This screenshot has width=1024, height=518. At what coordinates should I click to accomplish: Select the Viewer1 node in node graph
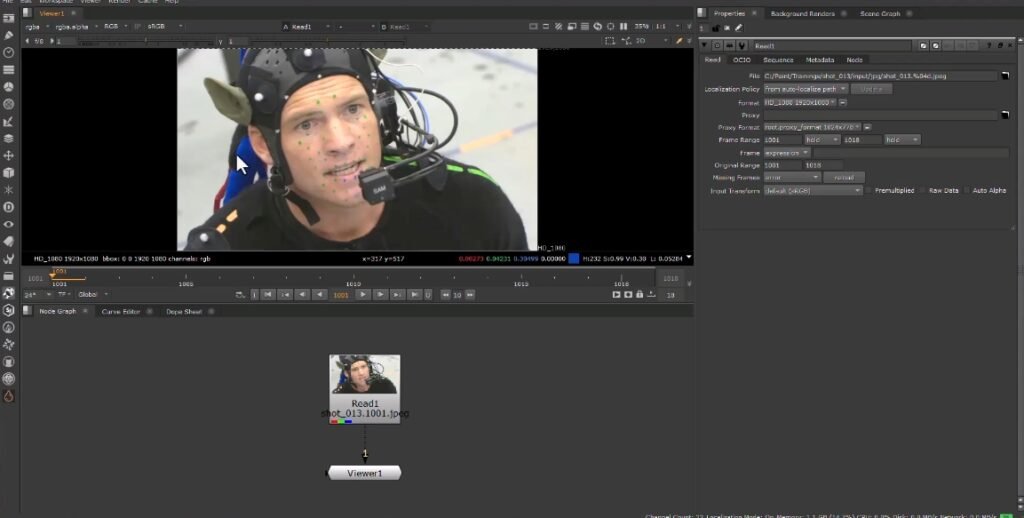[364, 473]
